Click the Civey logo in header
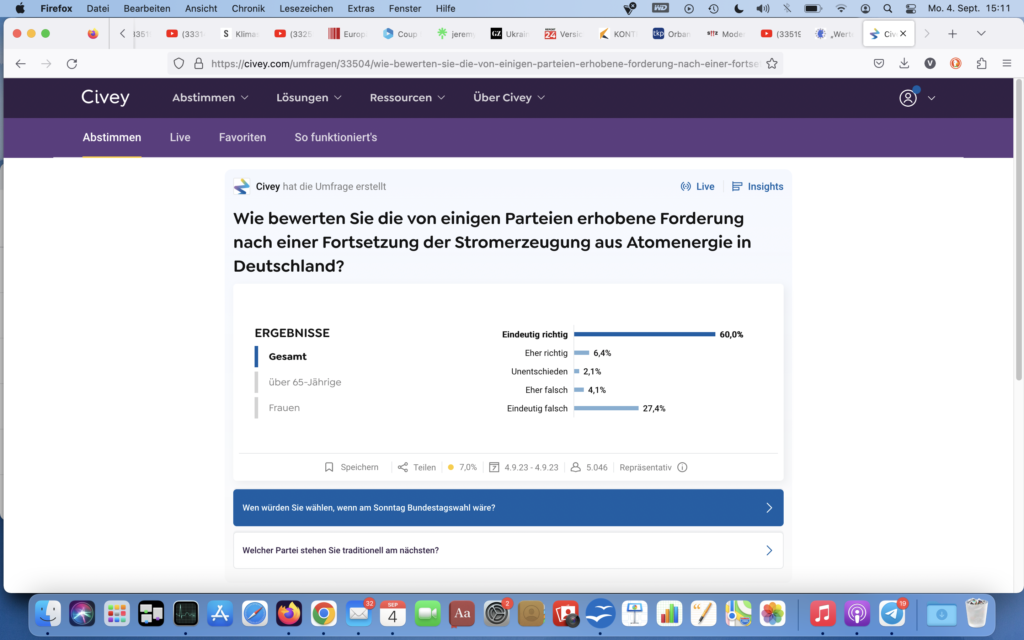Image resolution: width=1024 pixels, height=640 pixels. [105, 98]
